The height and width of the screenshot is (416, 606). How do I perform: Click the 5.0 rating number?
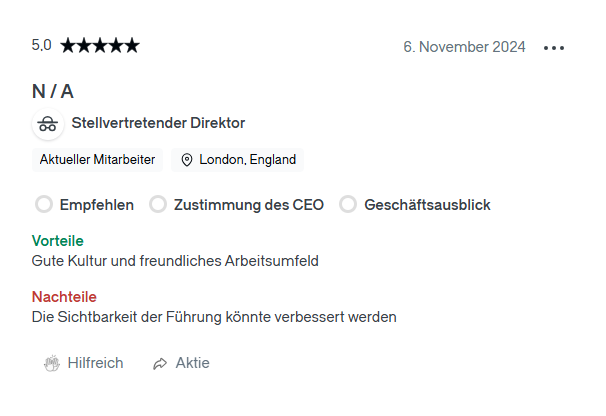coord(41,45)
